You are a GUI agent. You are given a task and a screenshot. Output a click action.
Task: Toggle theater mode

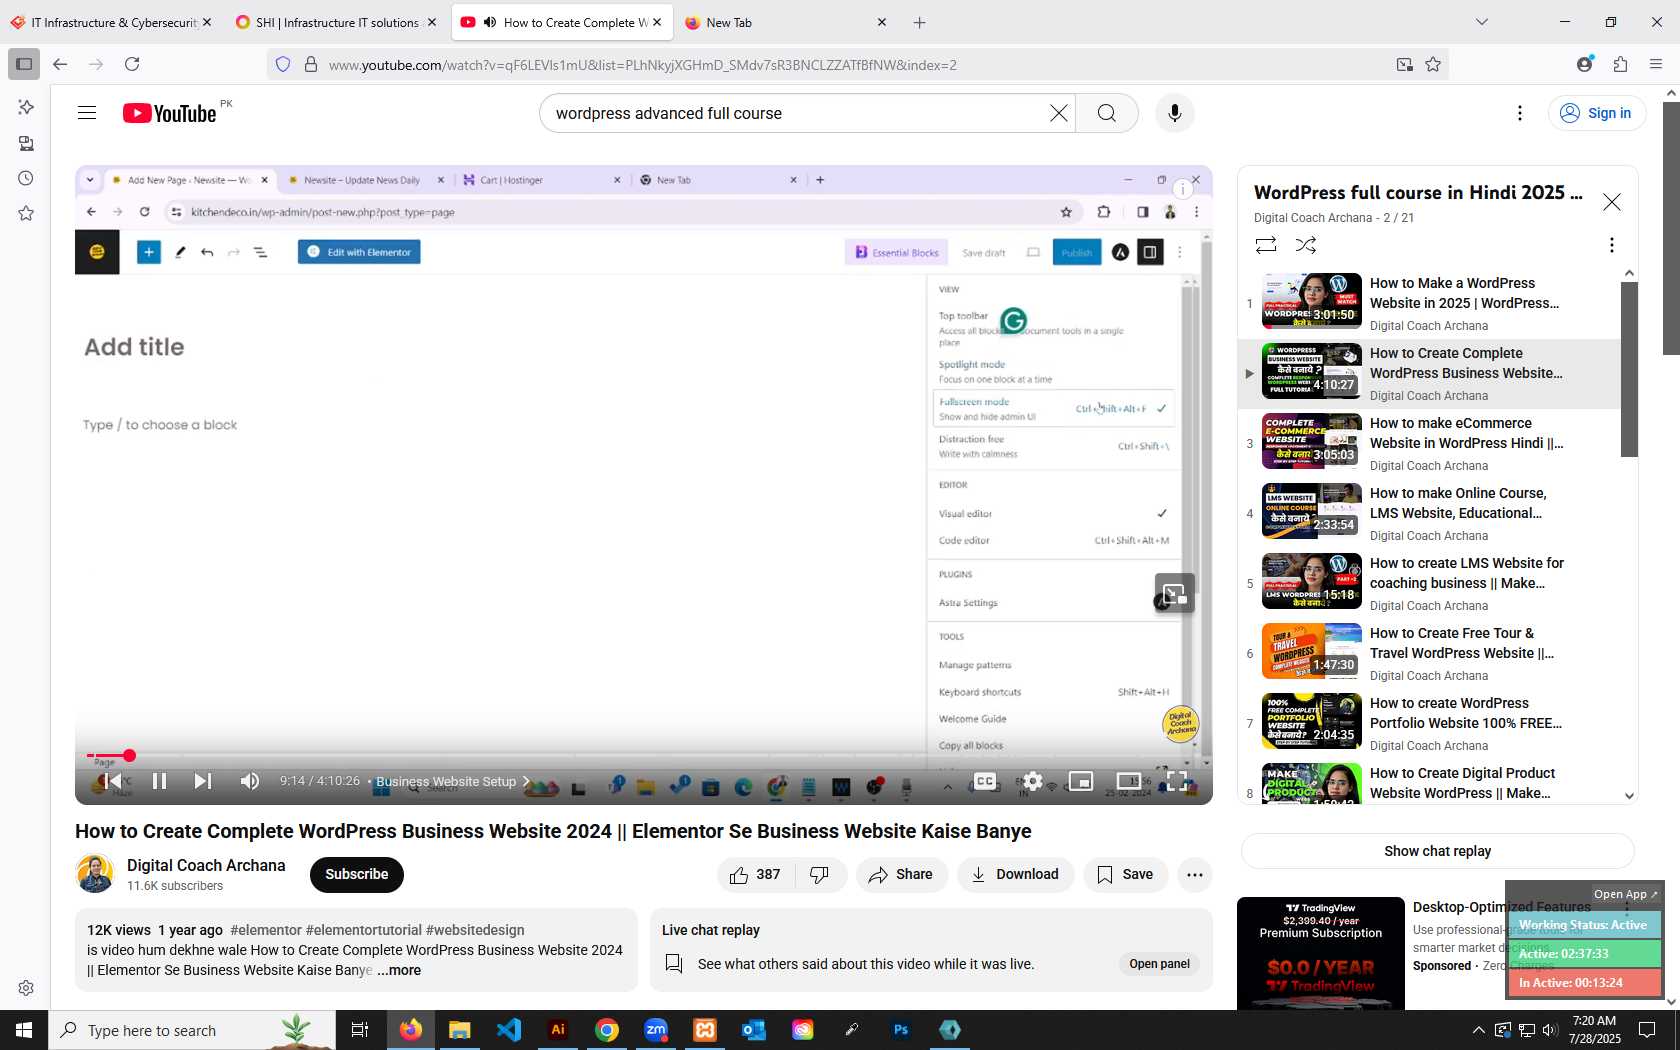[x=1129, y=781]
